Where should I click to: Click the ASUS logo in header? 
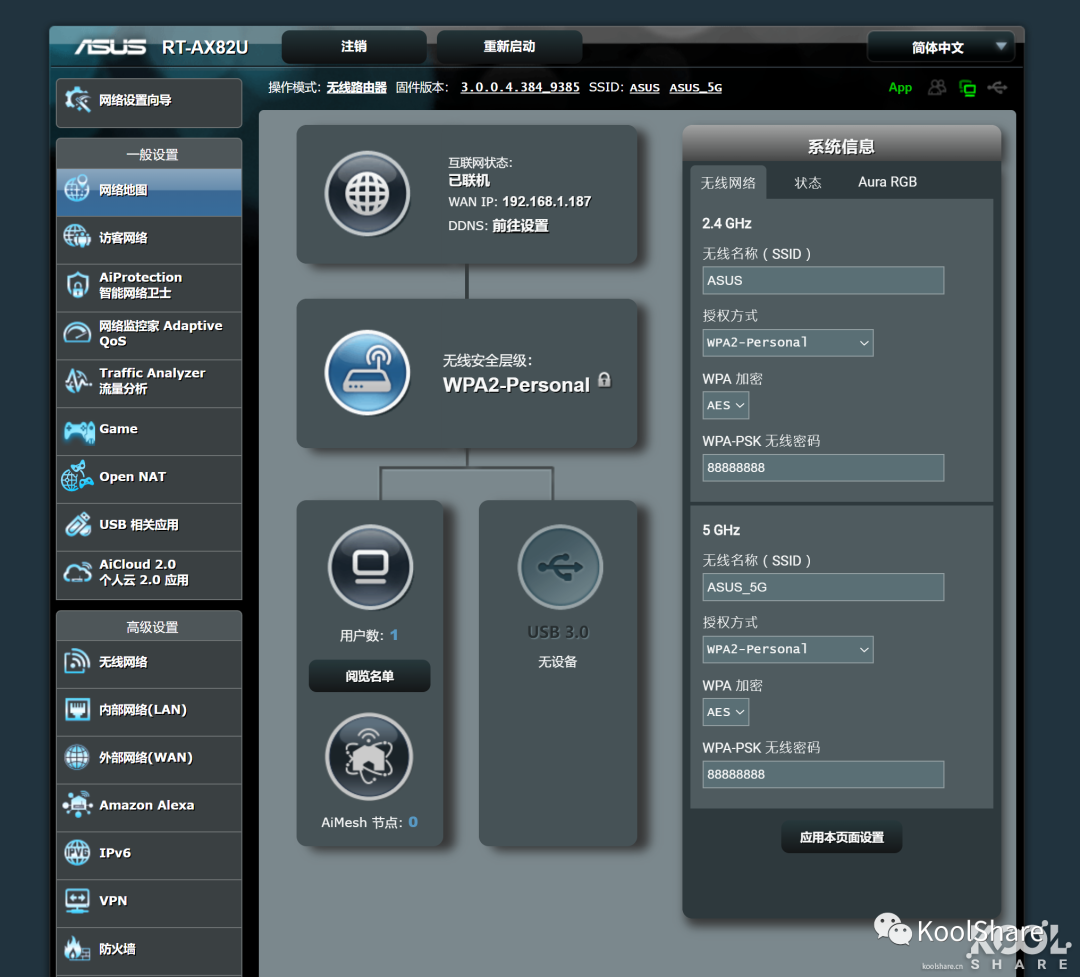coord(110,47)
